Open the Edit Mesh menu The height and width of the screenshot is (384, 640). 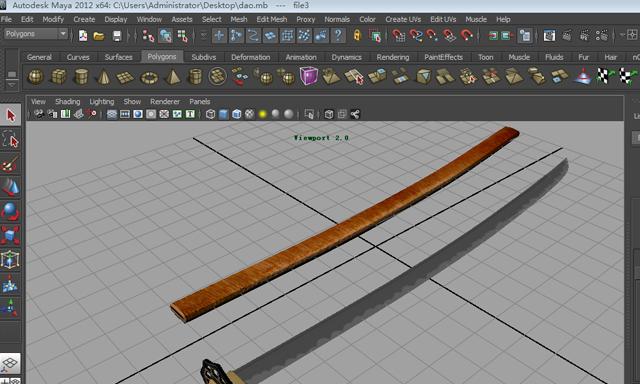pos(271,19)
